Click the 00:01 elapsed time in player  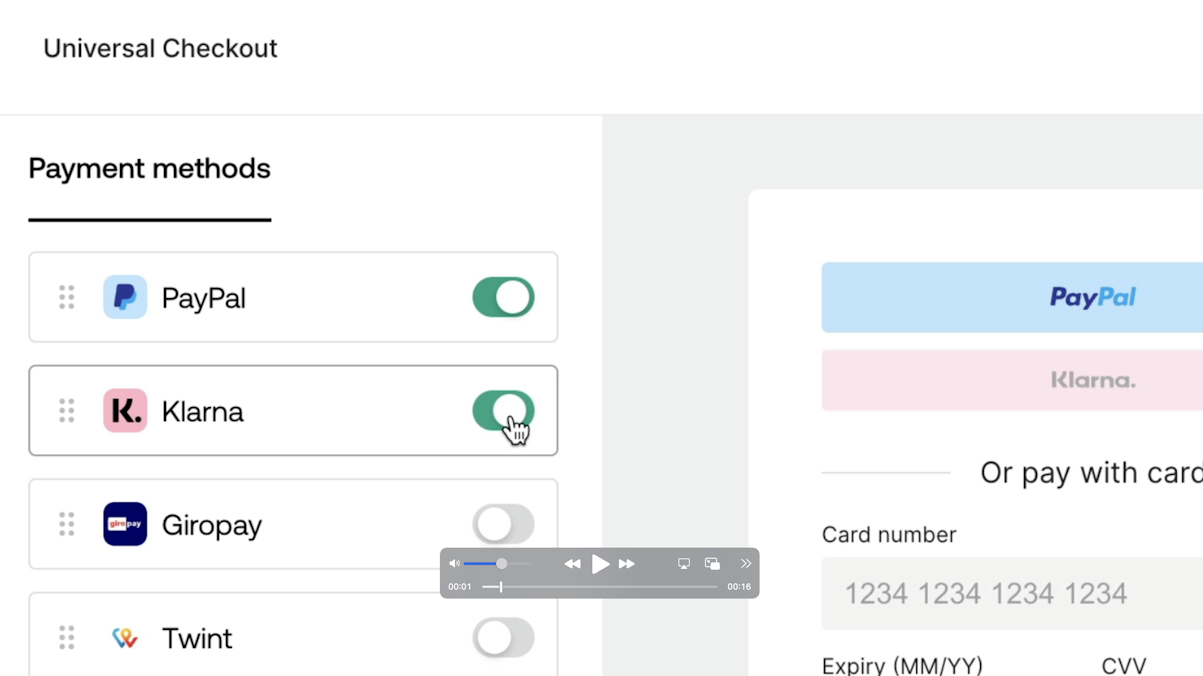460,587
